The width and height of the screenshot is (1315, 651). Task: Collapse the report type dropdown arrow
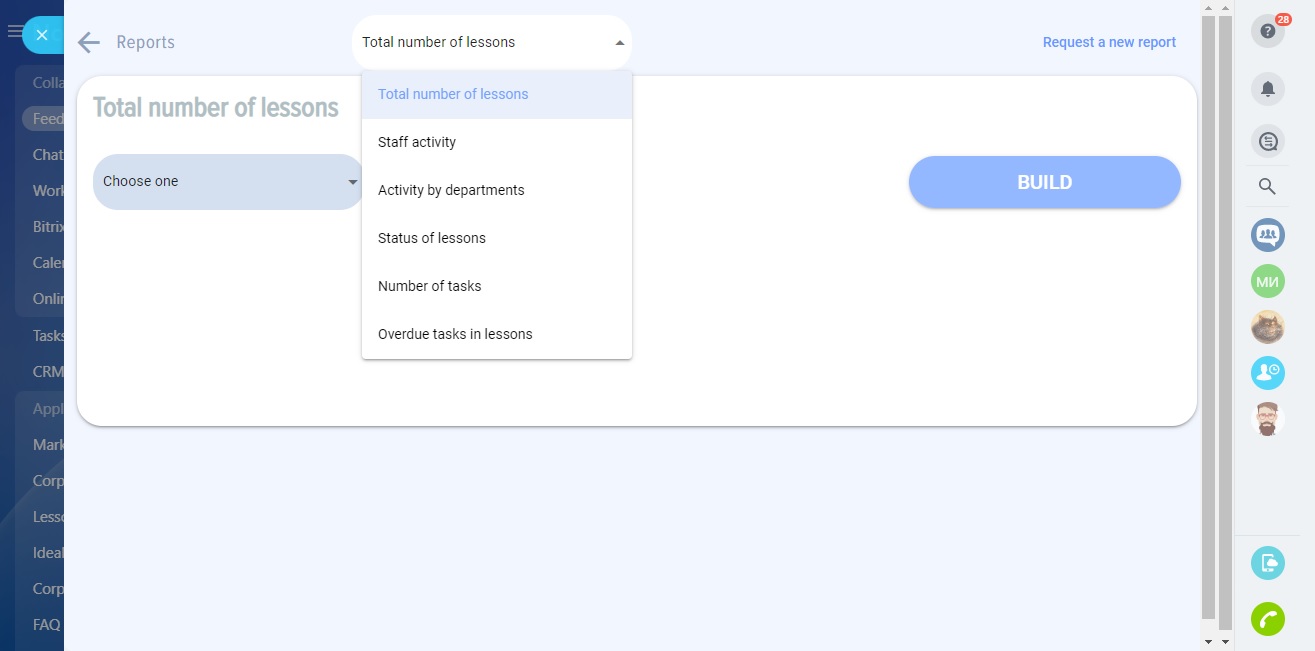tap(619, 43)
